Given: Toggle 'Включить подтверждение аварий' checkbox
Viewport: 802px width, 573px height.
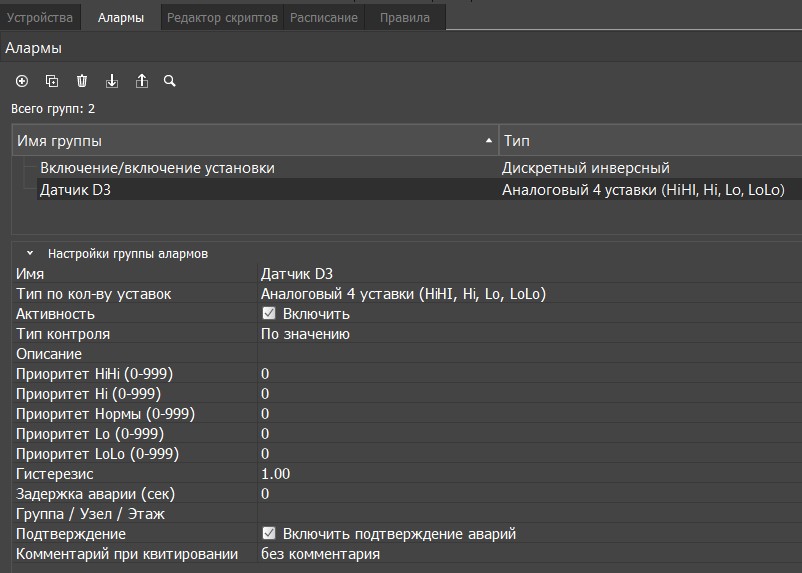Looking at the screenshot, I should pos(268,534).
